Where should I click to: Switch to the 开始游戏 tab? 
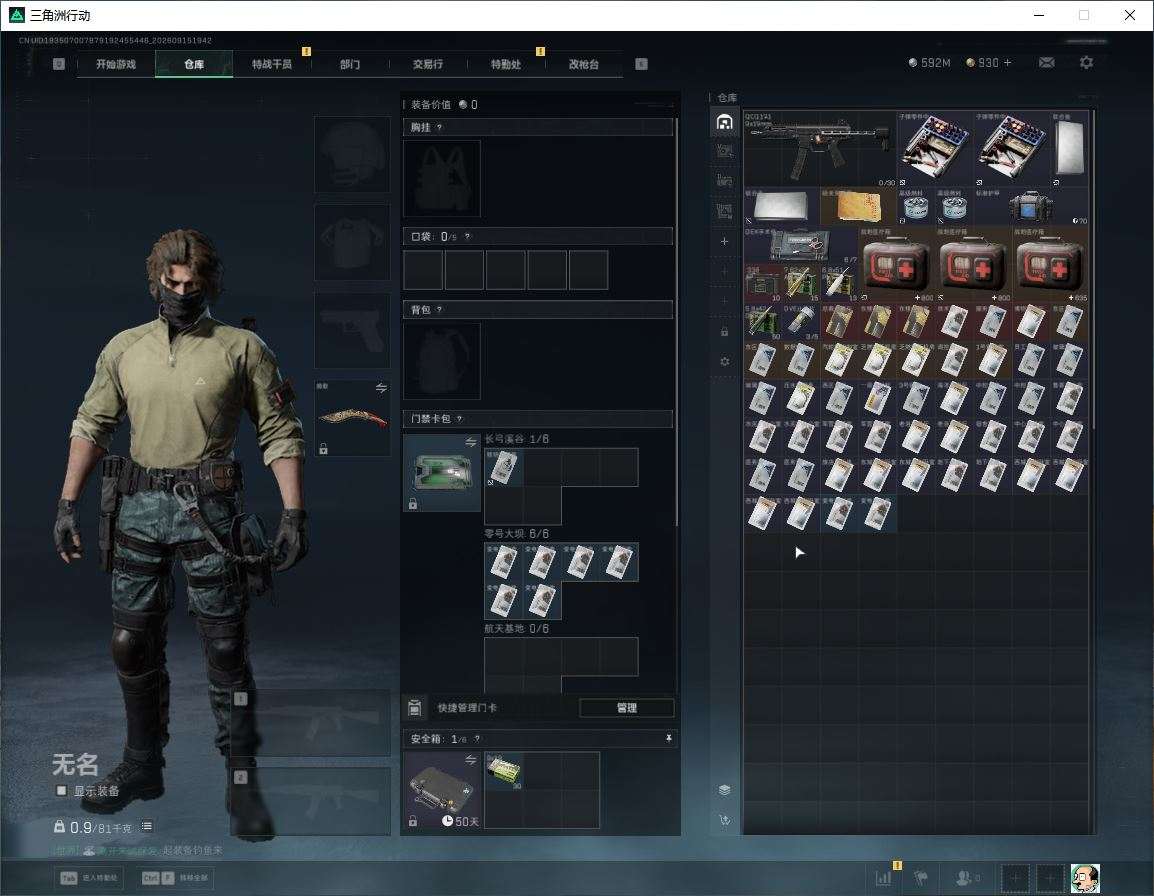pos(116,64)
